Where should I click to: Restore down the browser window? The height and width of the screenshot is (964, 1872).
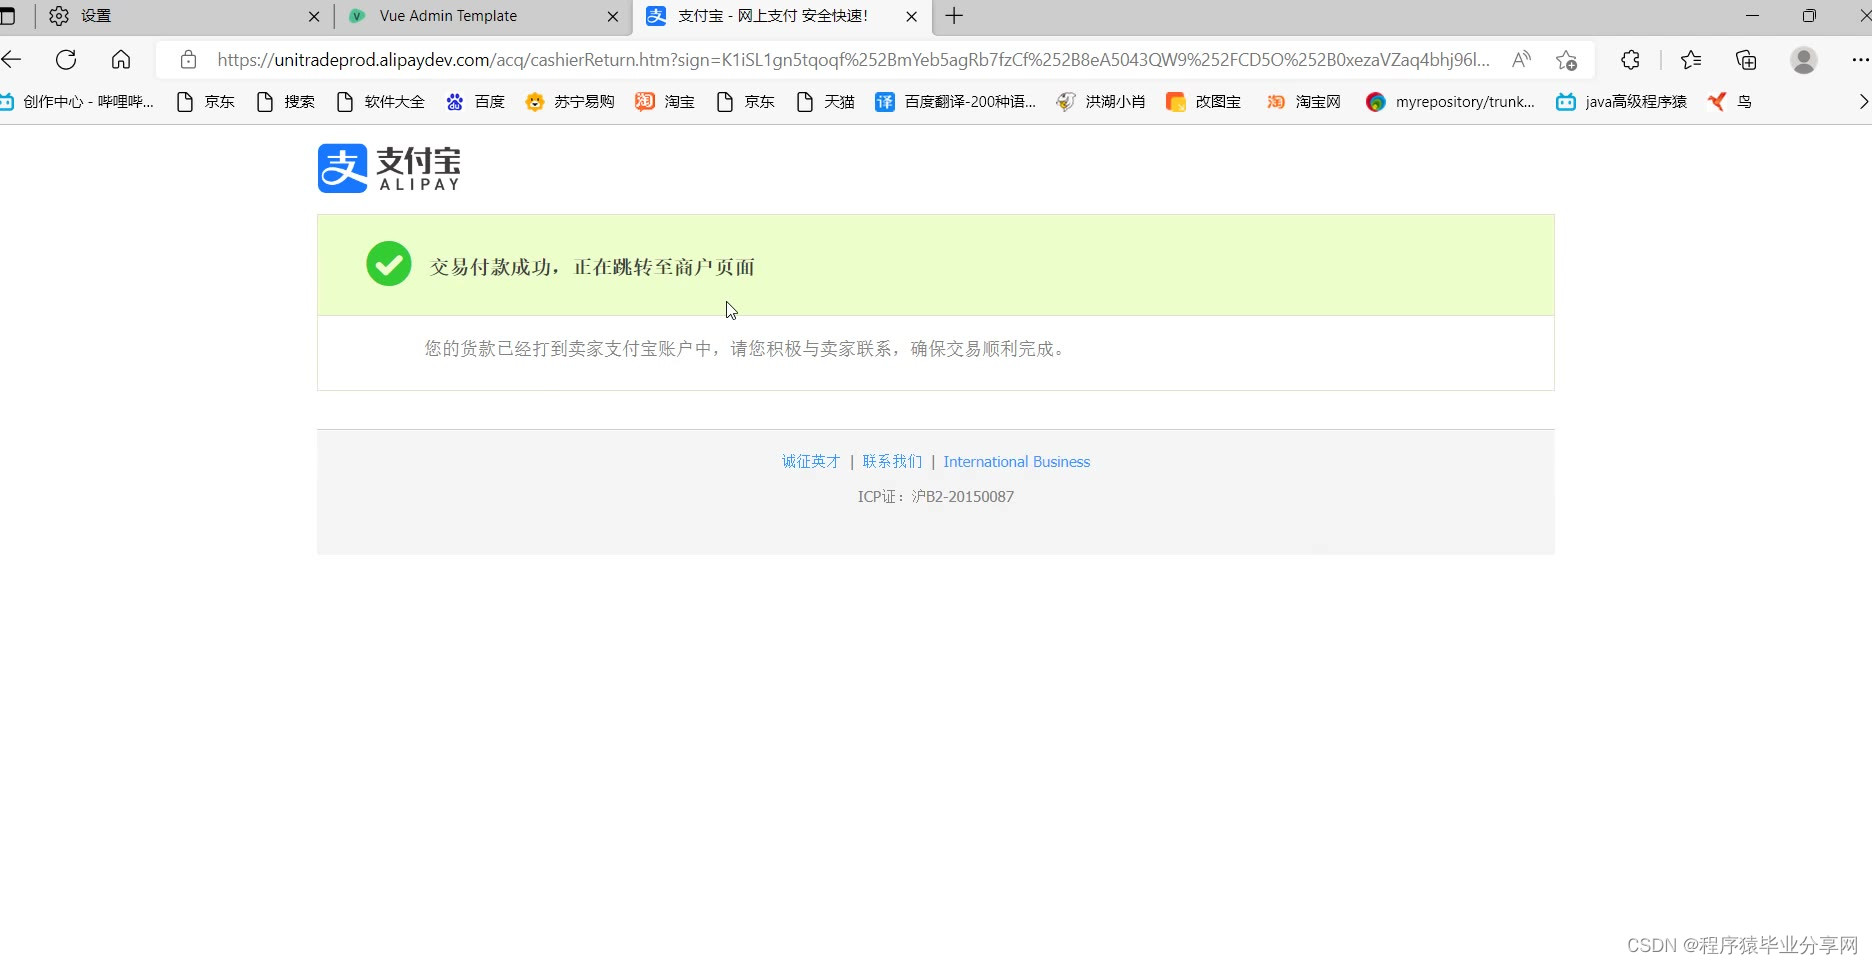click(x=1809, y=16)
